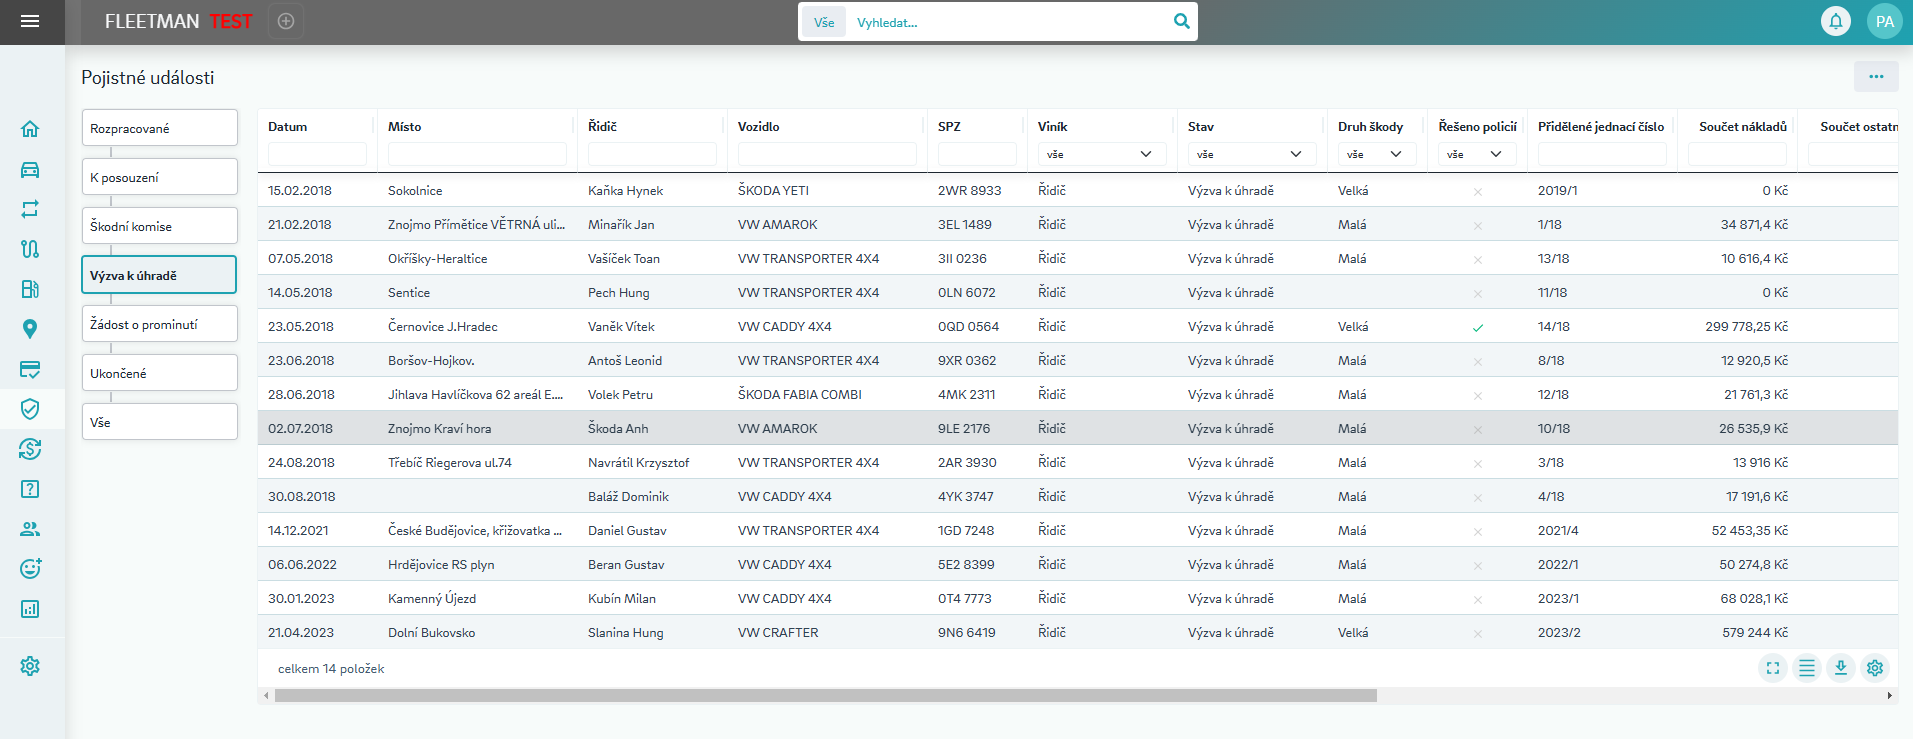
Task: Expand the Viník filter dropdown
Action: [x=1100, y=154]
